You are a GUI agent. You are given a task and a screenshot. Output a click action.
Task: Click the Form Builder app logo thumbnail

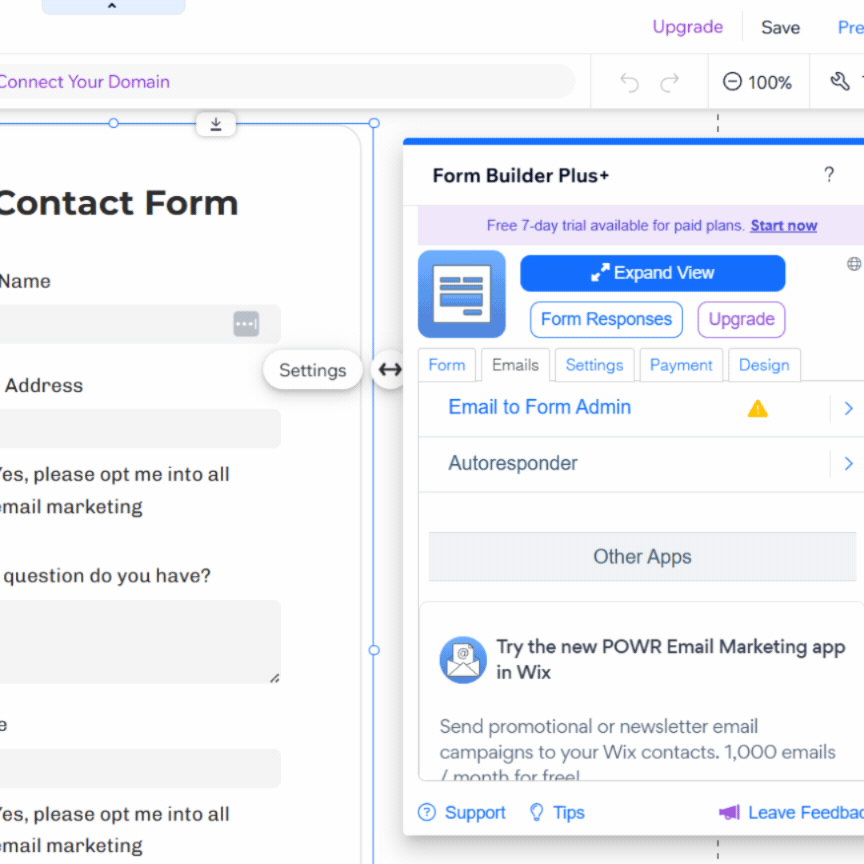[462, 294]
